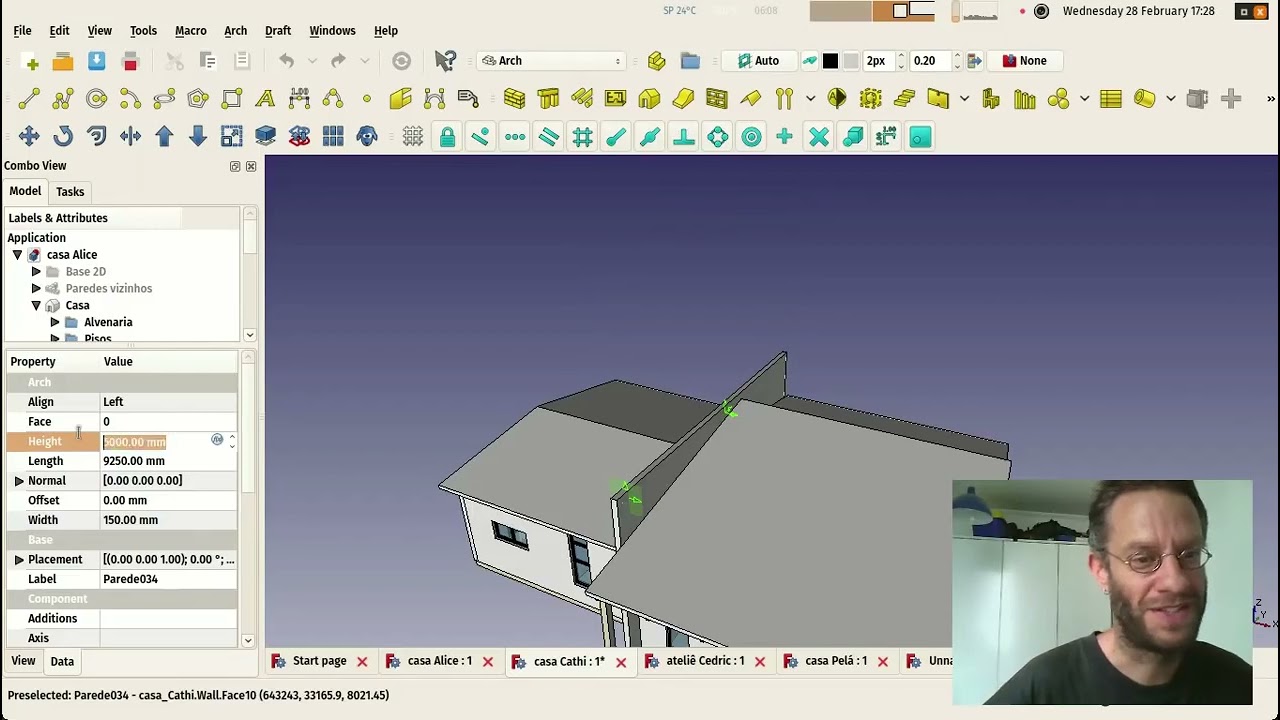
Task: Select the Arch Window tool
Action: [x=716, y=98]
